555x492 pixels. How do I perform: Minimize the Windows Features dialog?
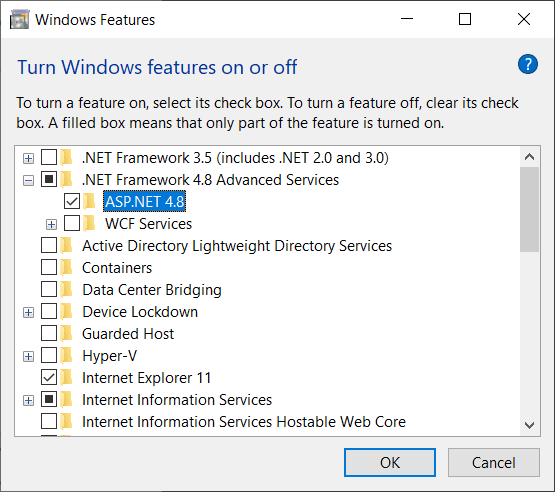click(407, 19)
